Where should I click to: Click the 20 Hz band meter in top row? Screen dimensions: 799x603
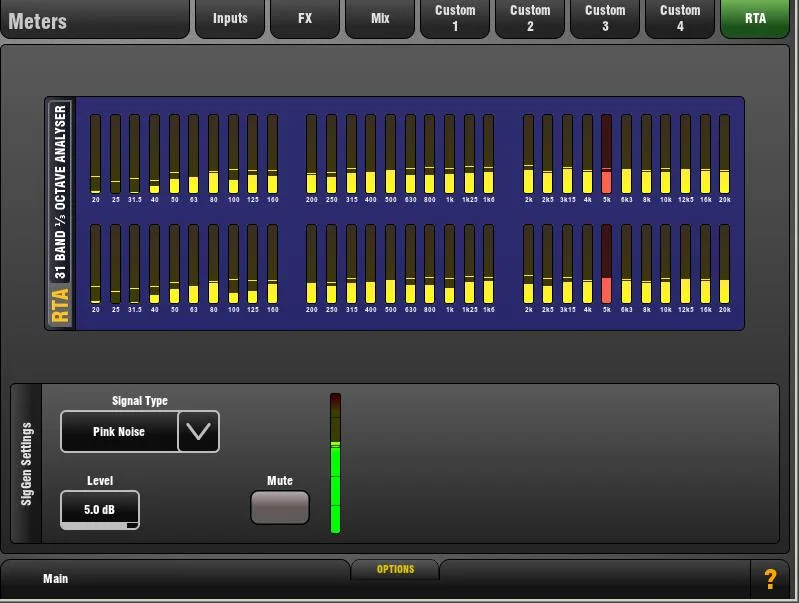[x=95, y=154]
